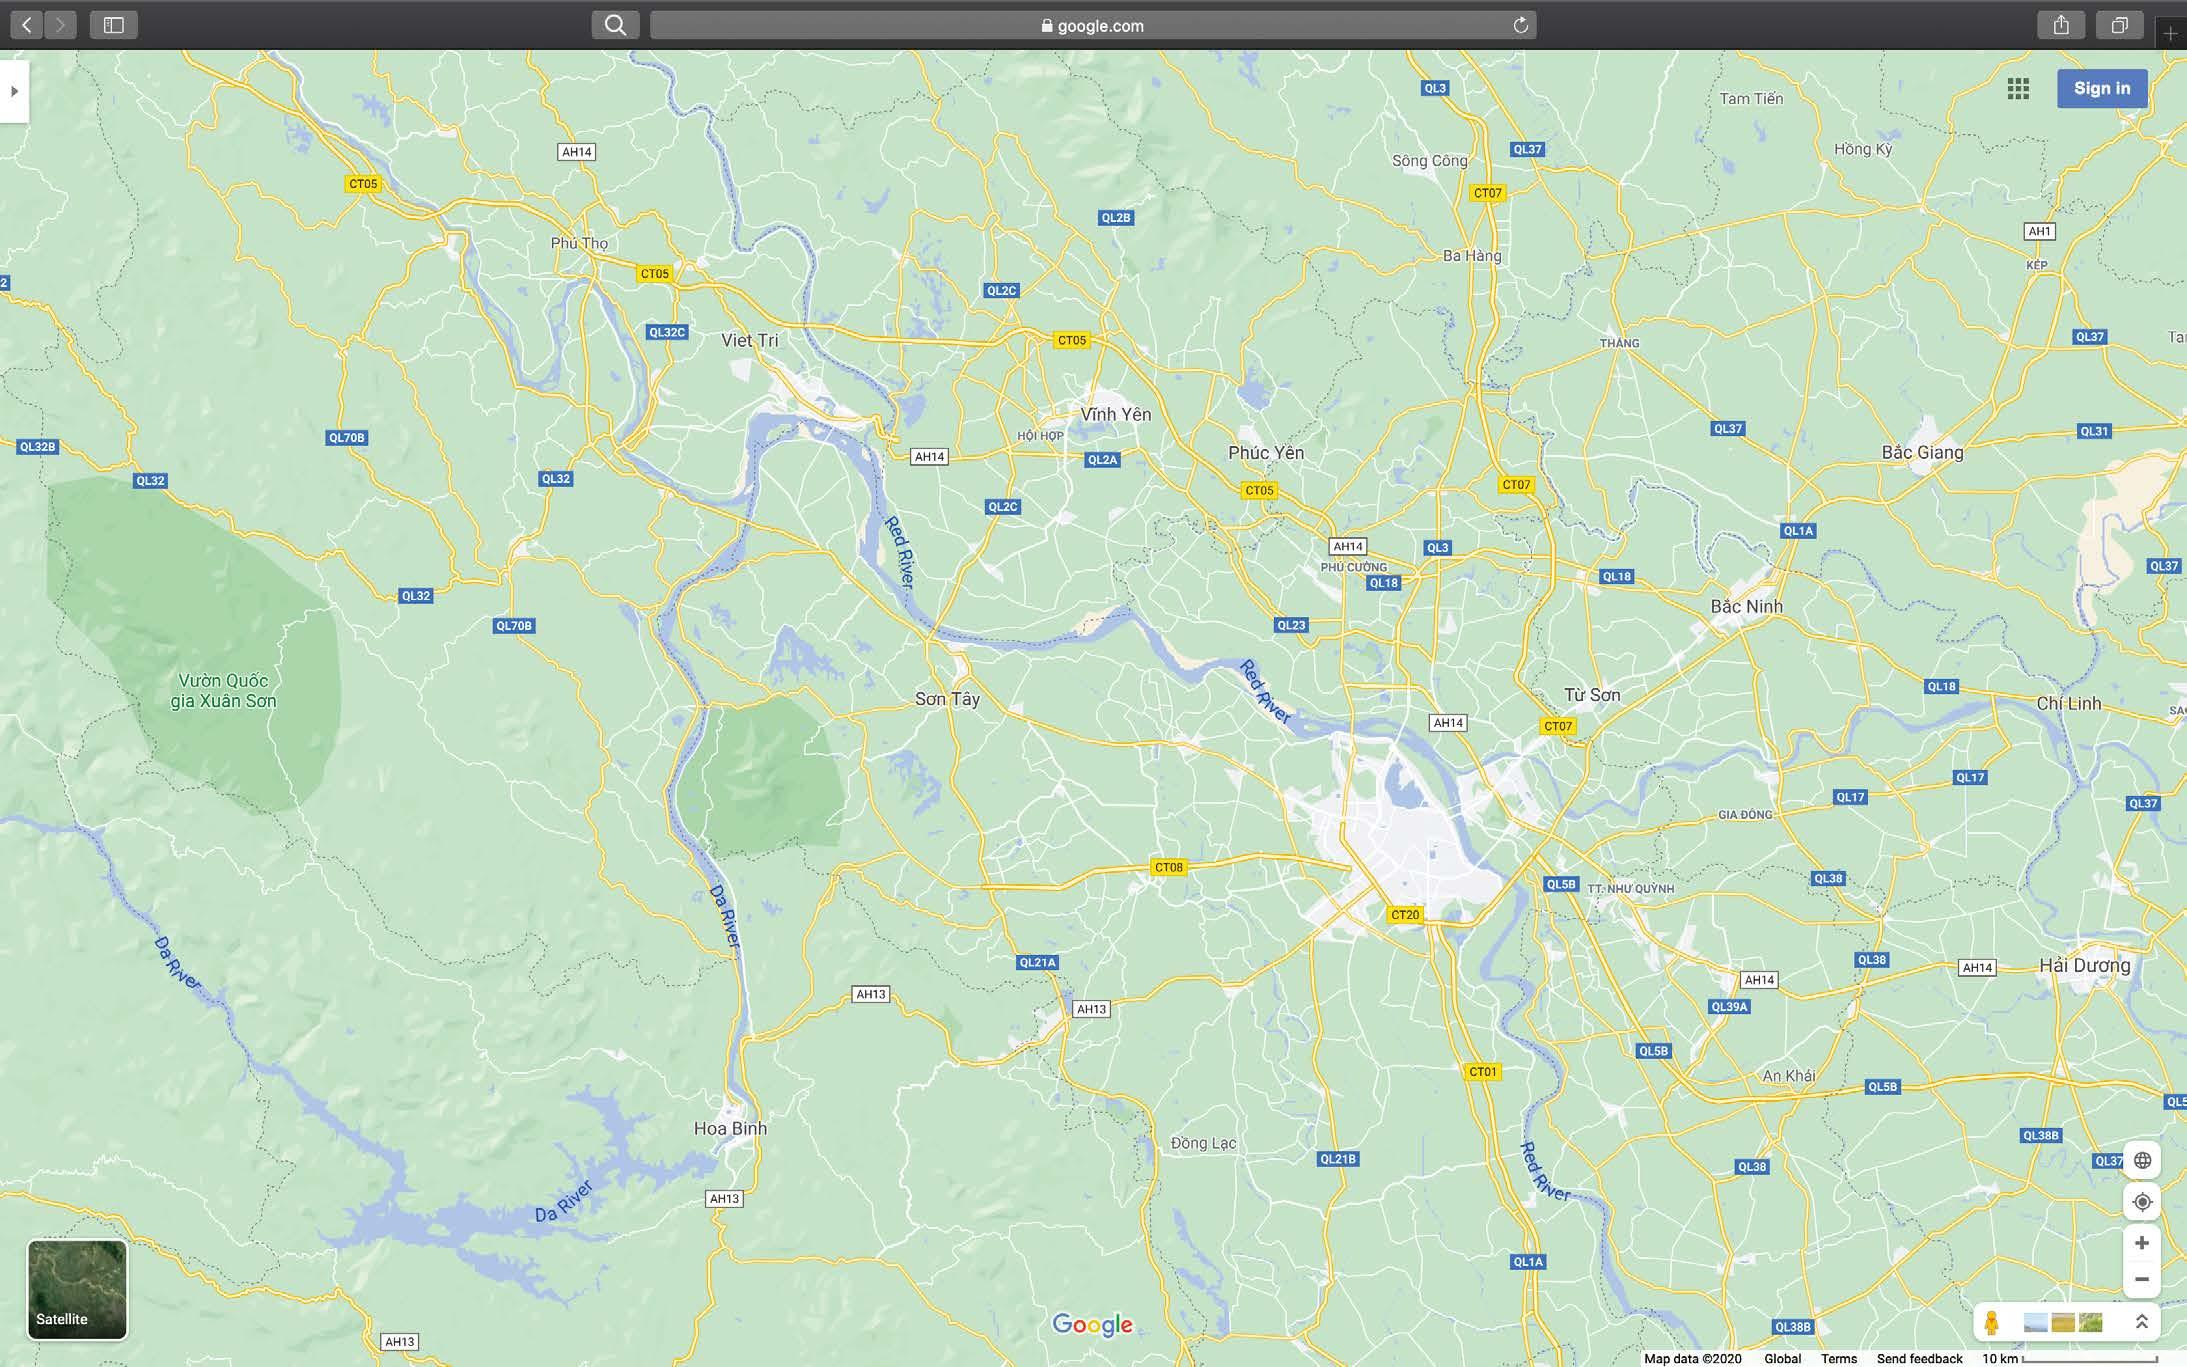The height and width of the screenshot is (1367, 2187).
Task: Open a new tab with plus
Action: click(2170, 33)
